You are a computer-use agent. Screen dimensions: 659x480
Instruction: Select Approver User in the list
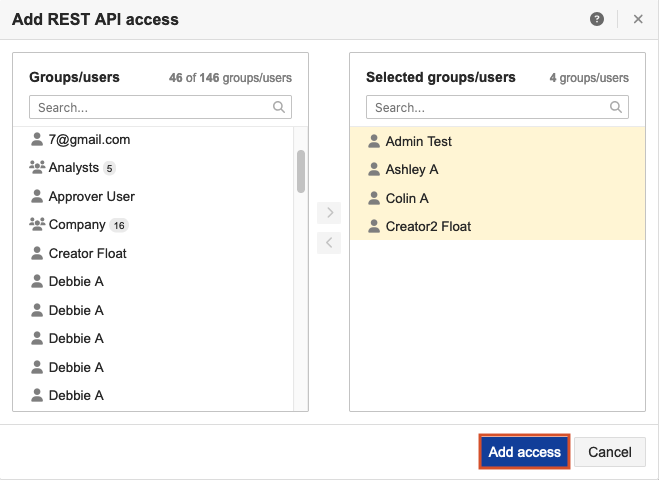(x=92, y=197)
